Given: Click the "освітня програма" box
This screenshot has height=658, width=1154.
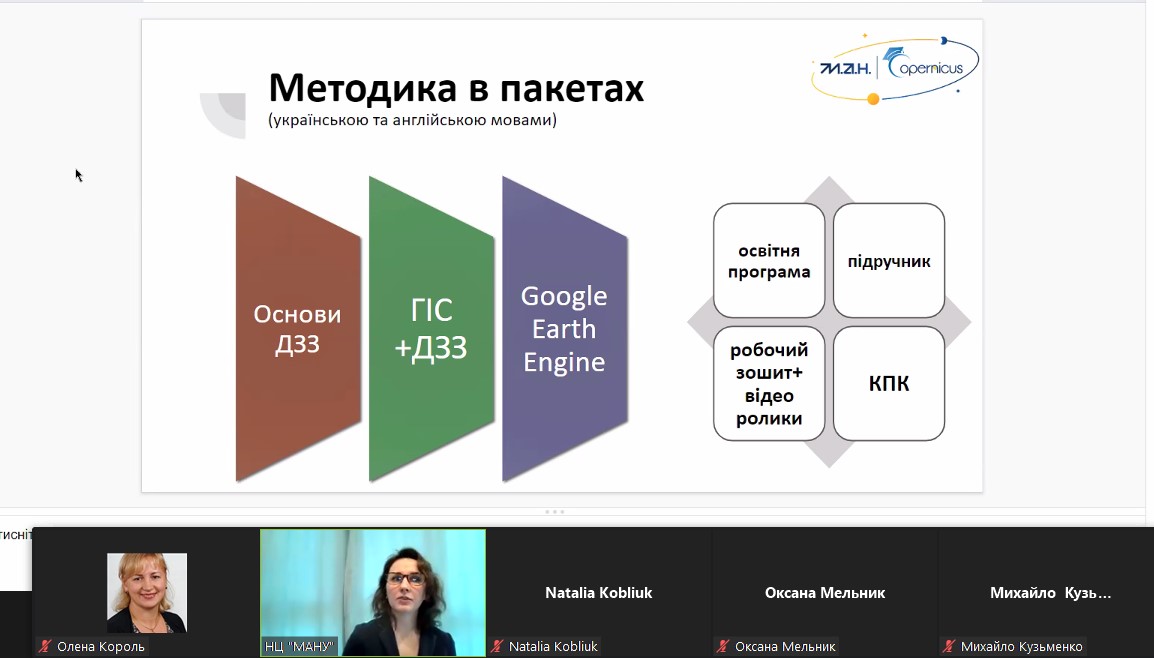Looking at the screenshot, I should (x=769, y=261).
